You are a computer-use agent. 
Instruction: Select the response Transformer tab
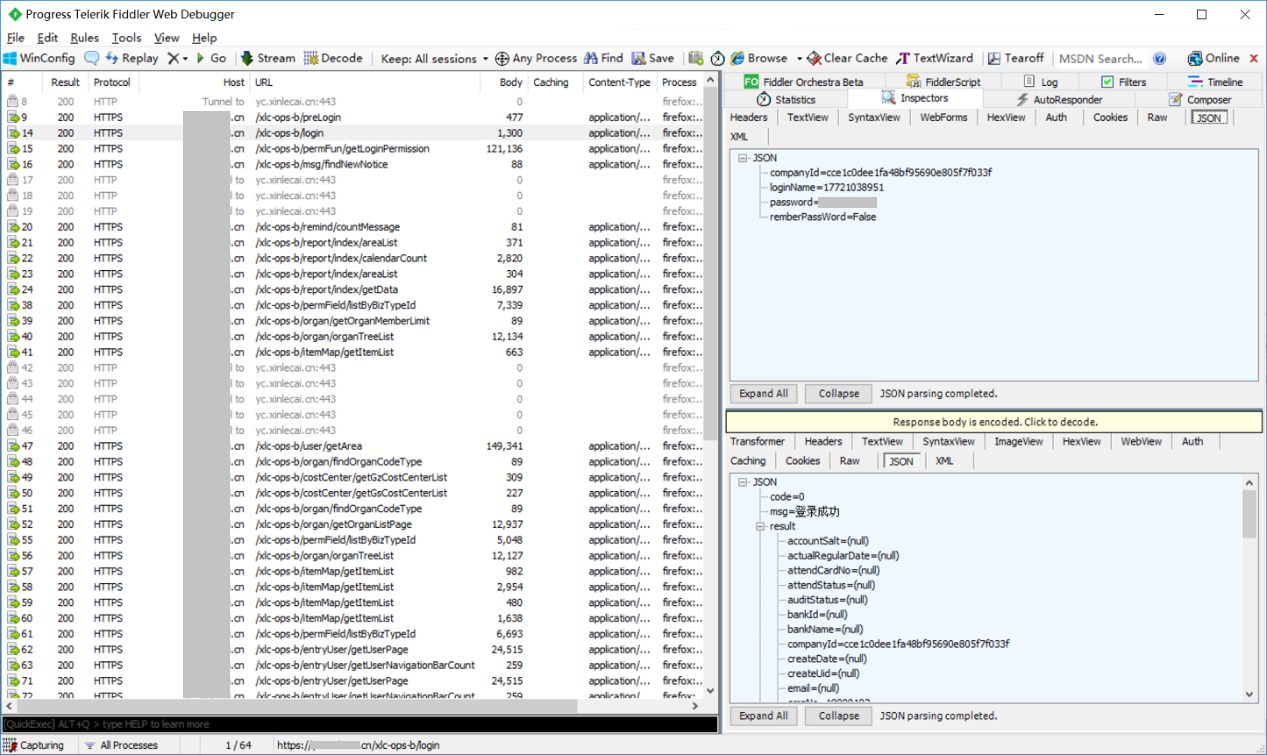coord(757,441)
